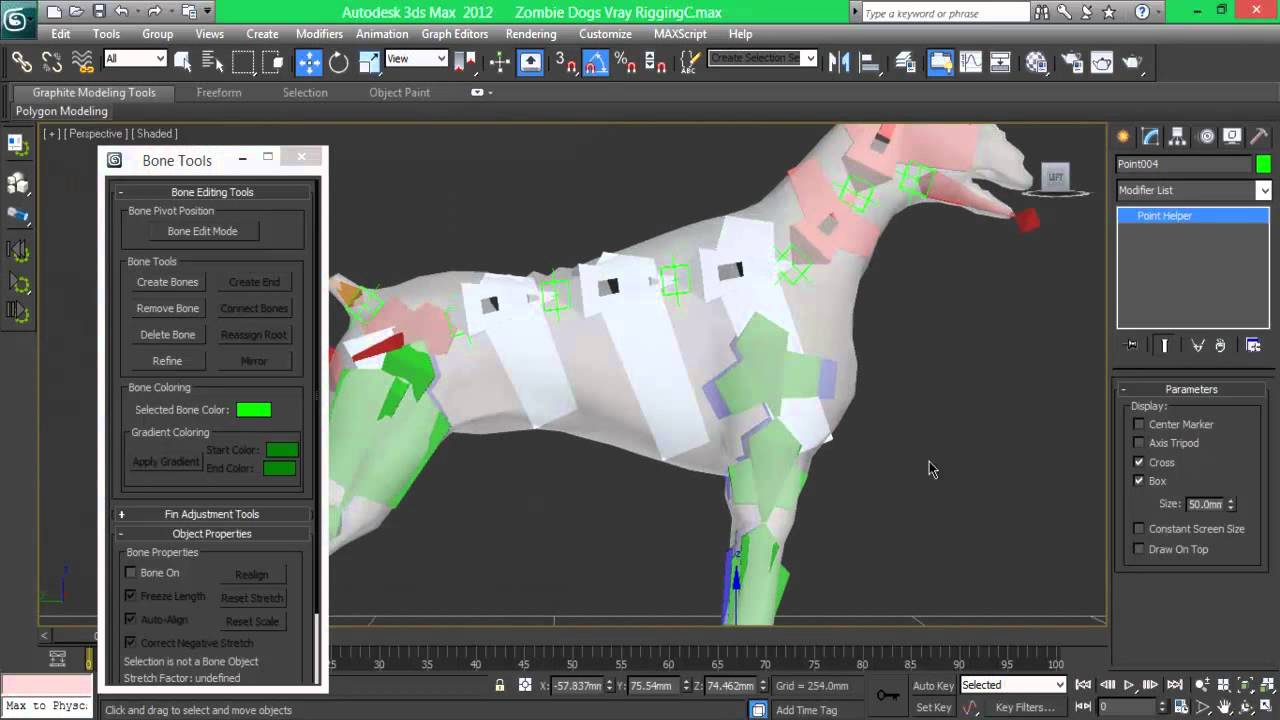The height and width of the screenshot is (720, 1280).
Task: Click the Mirror tool icon
Action: pos(839,62)
